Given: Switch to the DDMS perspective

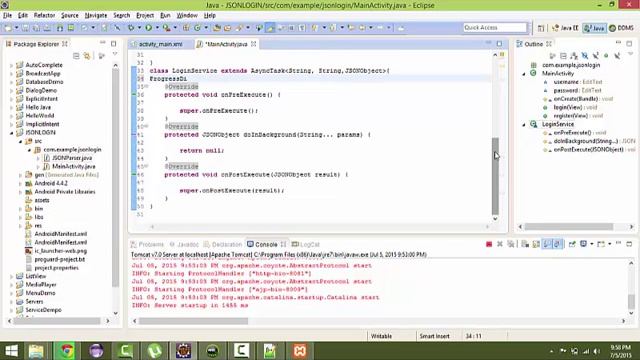Looking at the screenshot, I should (x=622, y=28).
